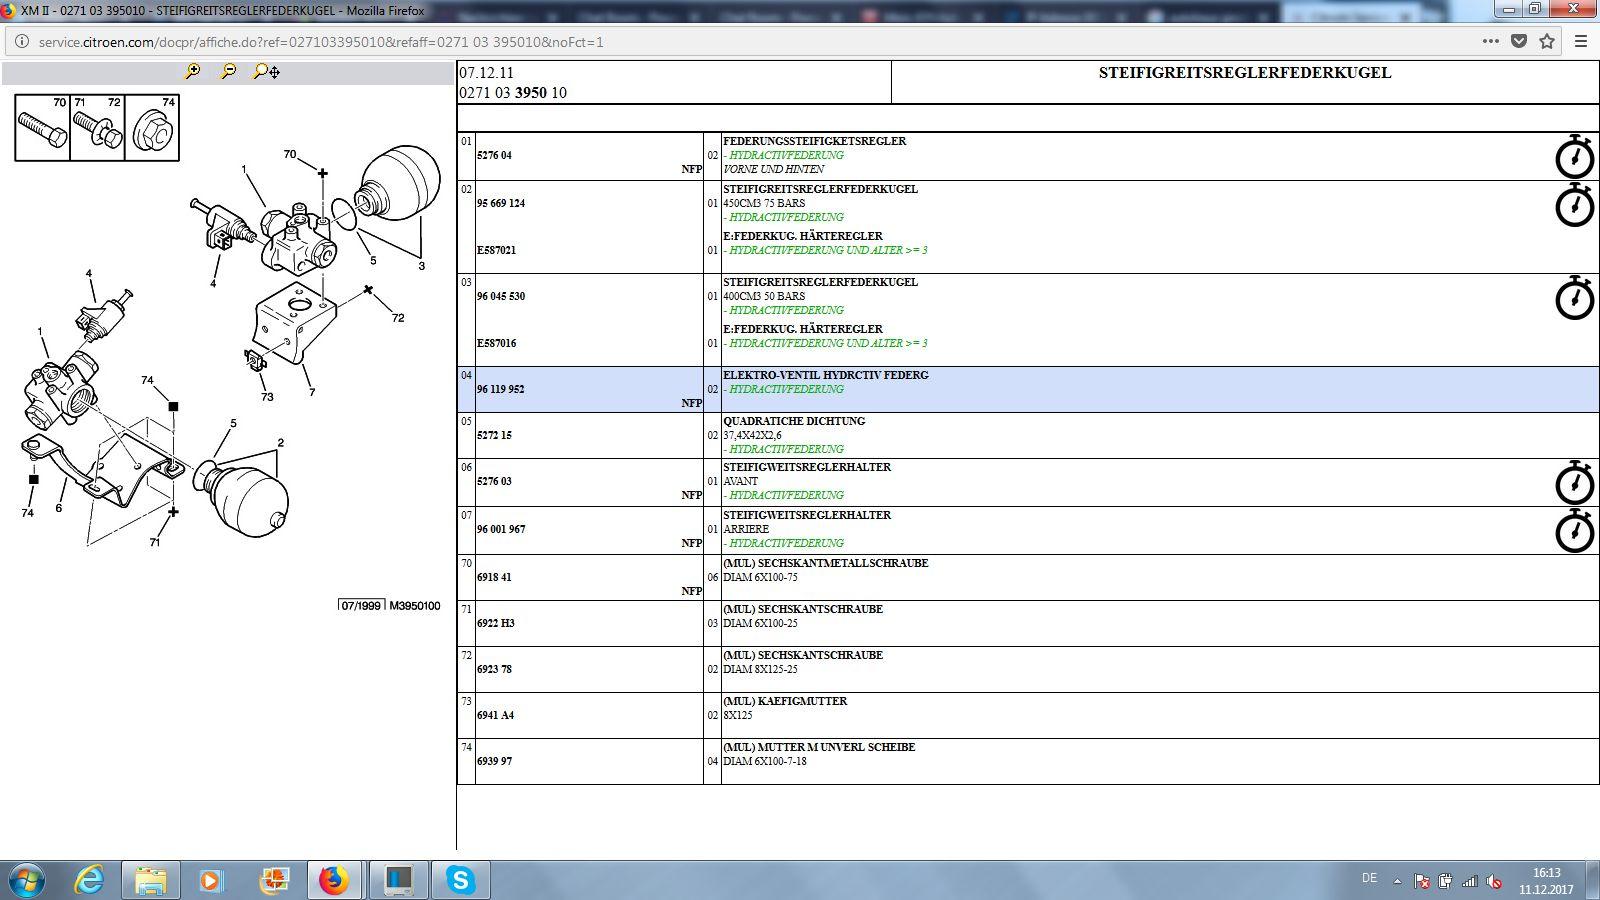
Task: Select part number 6939 97
Action: pyautogui.click(x=494, y=761)
